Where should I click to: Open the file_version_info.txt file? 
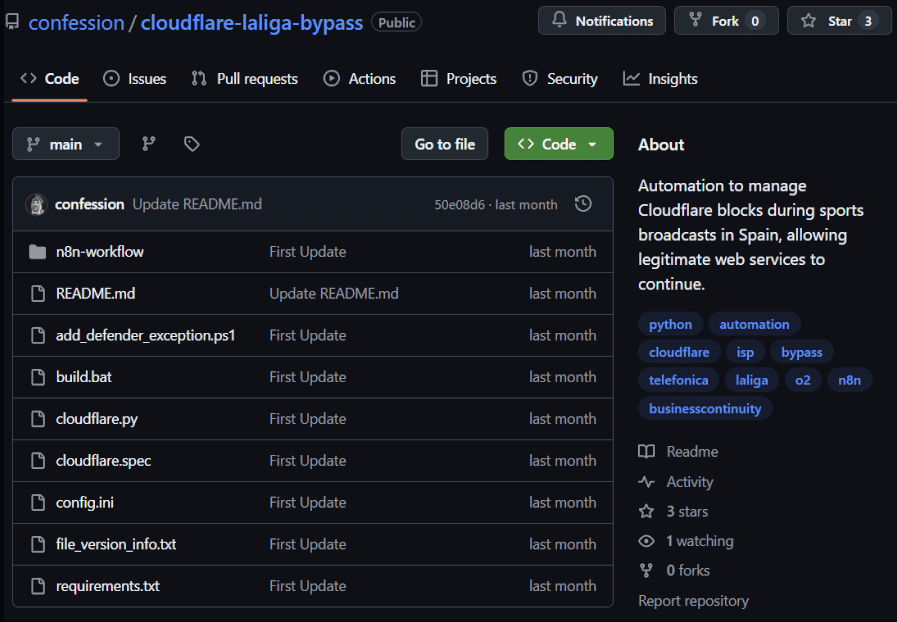click(x=116, y=544)
